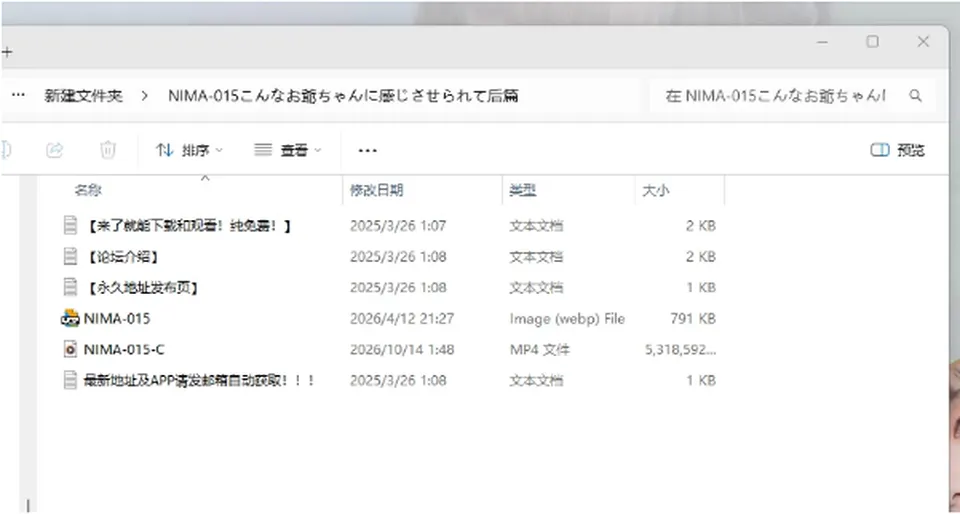Open the 查看 view menu
Screen dimensions: 960x514
(x=288, y=150)
